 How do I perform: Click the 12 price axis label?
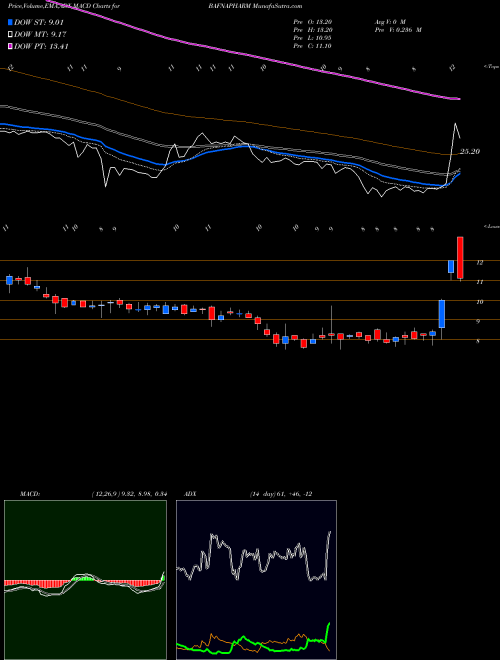coord(479,263)
